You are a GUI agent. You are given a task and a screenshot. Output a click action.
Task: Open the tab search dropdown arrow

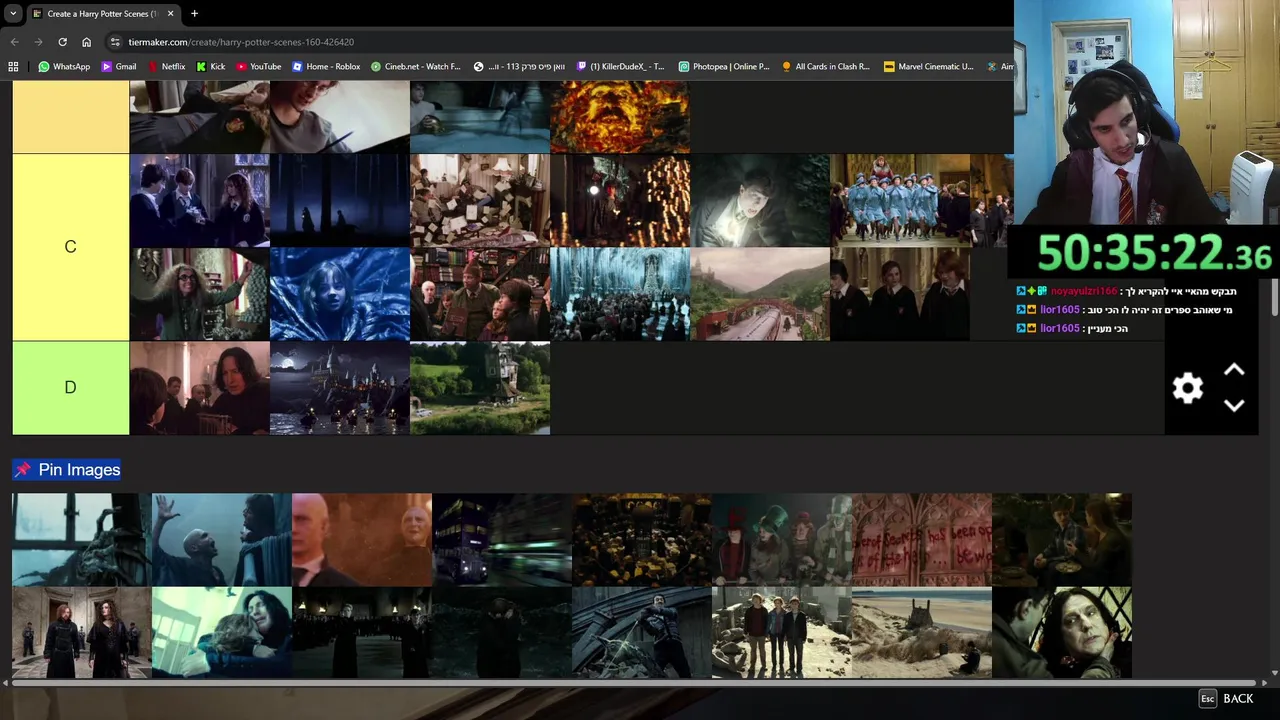13,14
